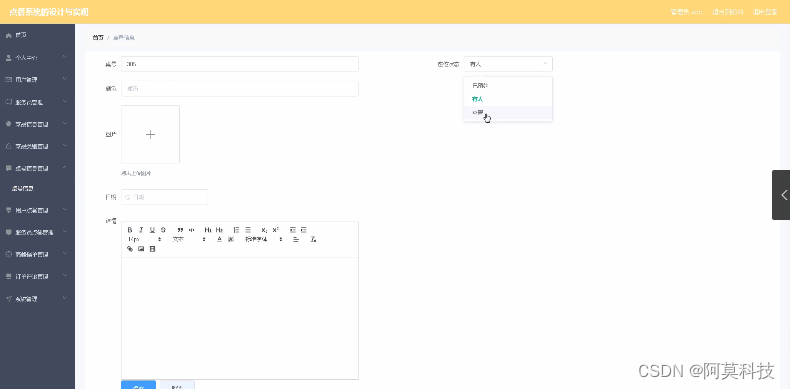Apply subscript formatting
Image resolution: width=790 pixels, height=389 pixels.
265,230
